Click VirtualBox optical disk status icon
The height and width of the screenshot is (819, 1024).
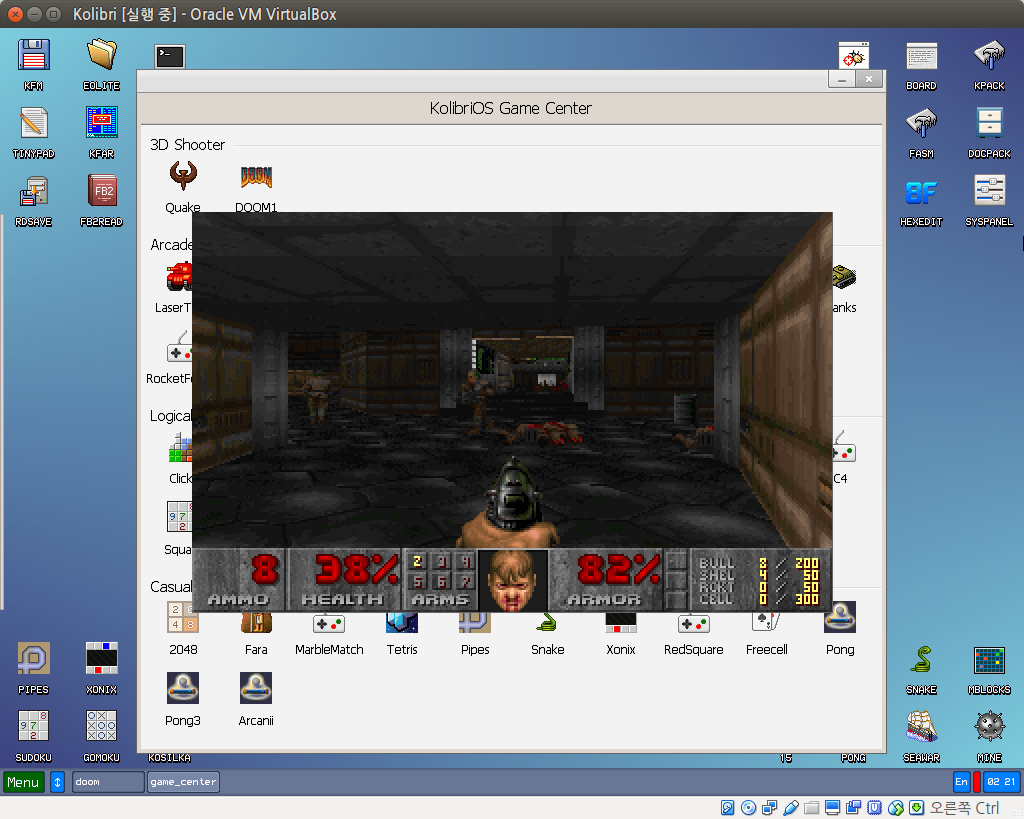(x=748, y=808)
